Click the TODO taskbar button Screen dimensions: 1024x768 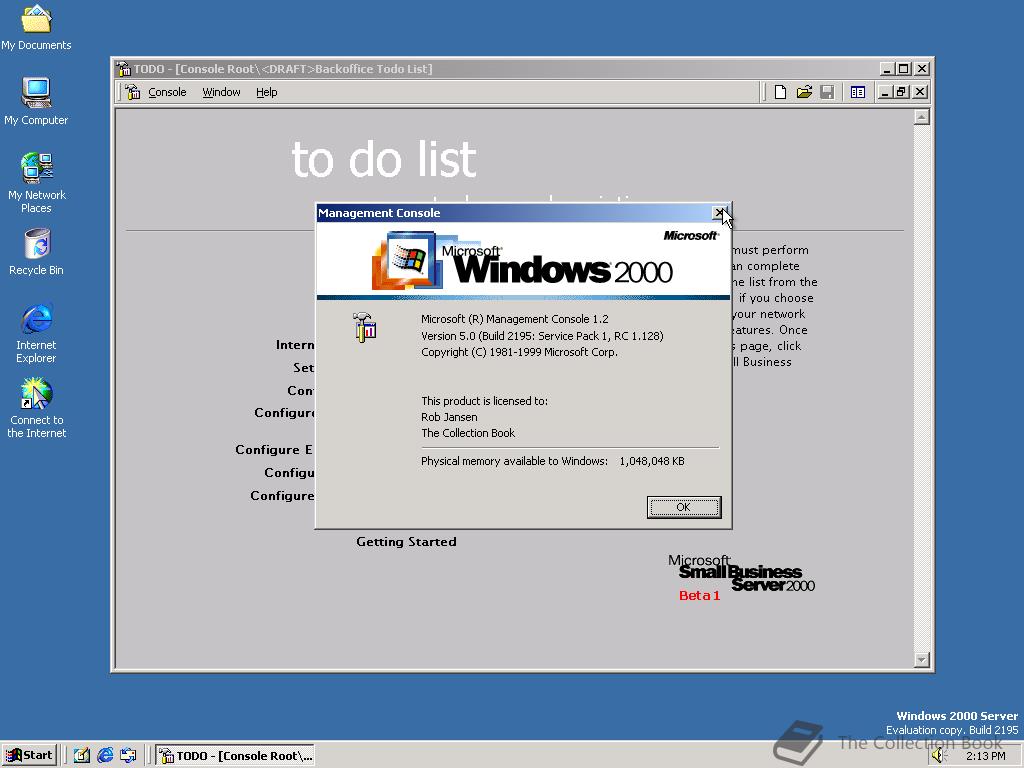coord(235,756)
